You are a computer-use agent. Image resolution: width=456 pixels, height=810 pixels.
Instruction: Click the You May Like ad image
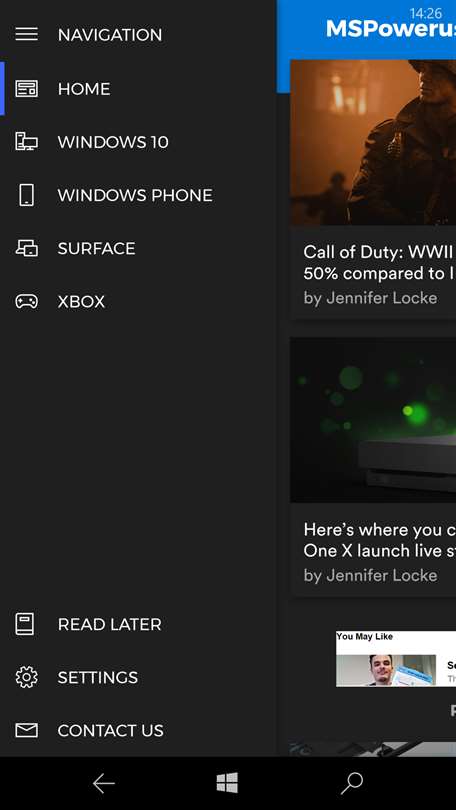tap(386, 671)
